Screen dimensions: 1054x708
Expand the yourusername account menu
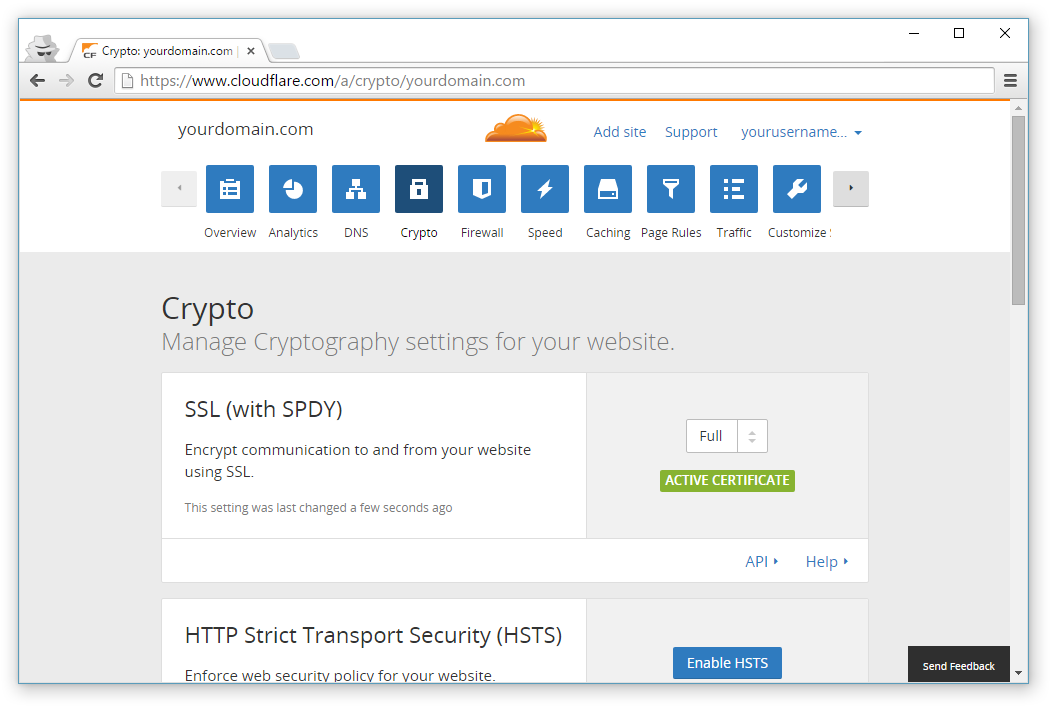tap(801, 131)
